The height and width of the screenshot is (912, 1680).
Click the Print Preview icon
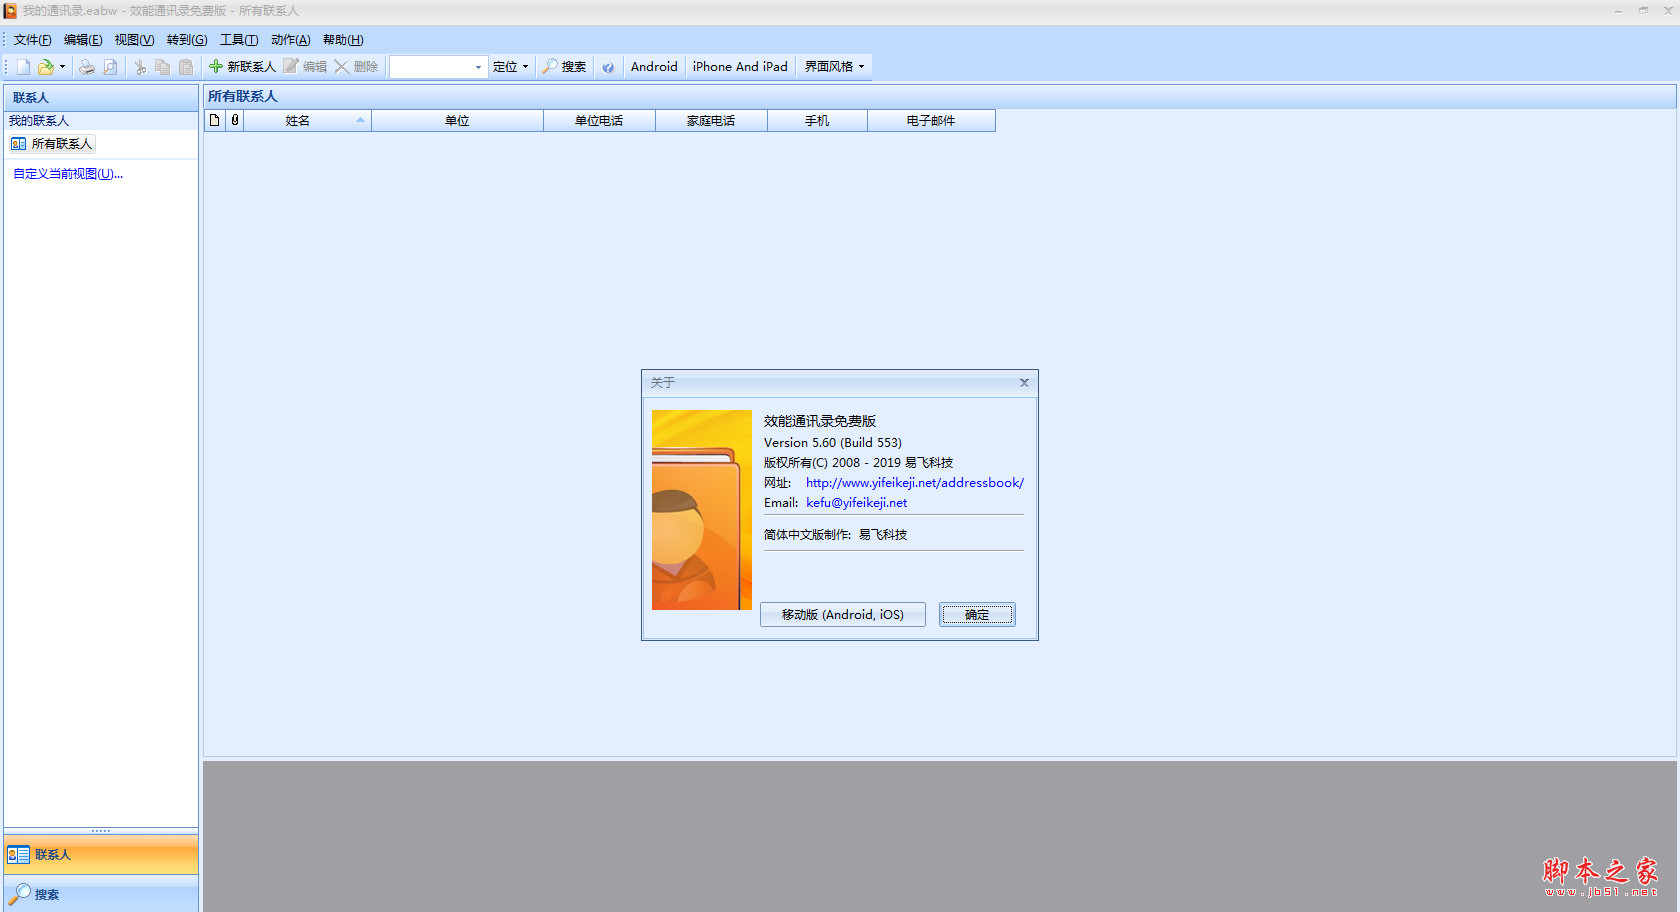click(110, 67)
